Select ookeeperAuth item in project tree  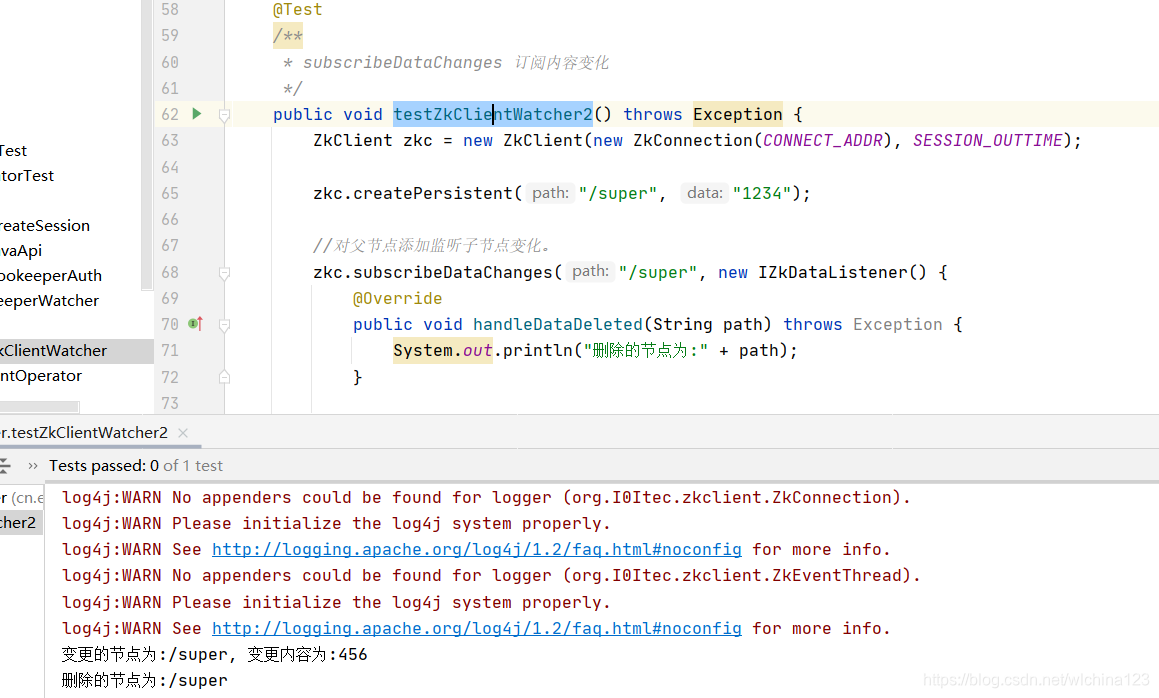pos(51,275)
